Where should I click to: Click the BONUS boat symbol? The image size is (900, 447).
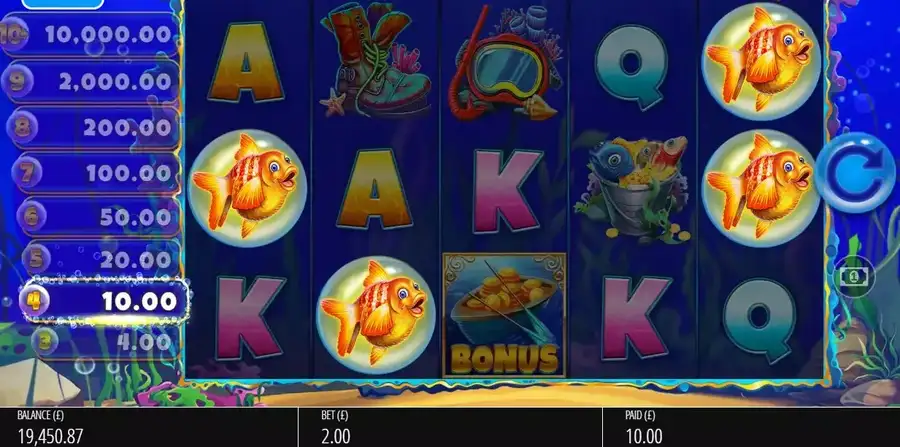[x=504, y=315]
